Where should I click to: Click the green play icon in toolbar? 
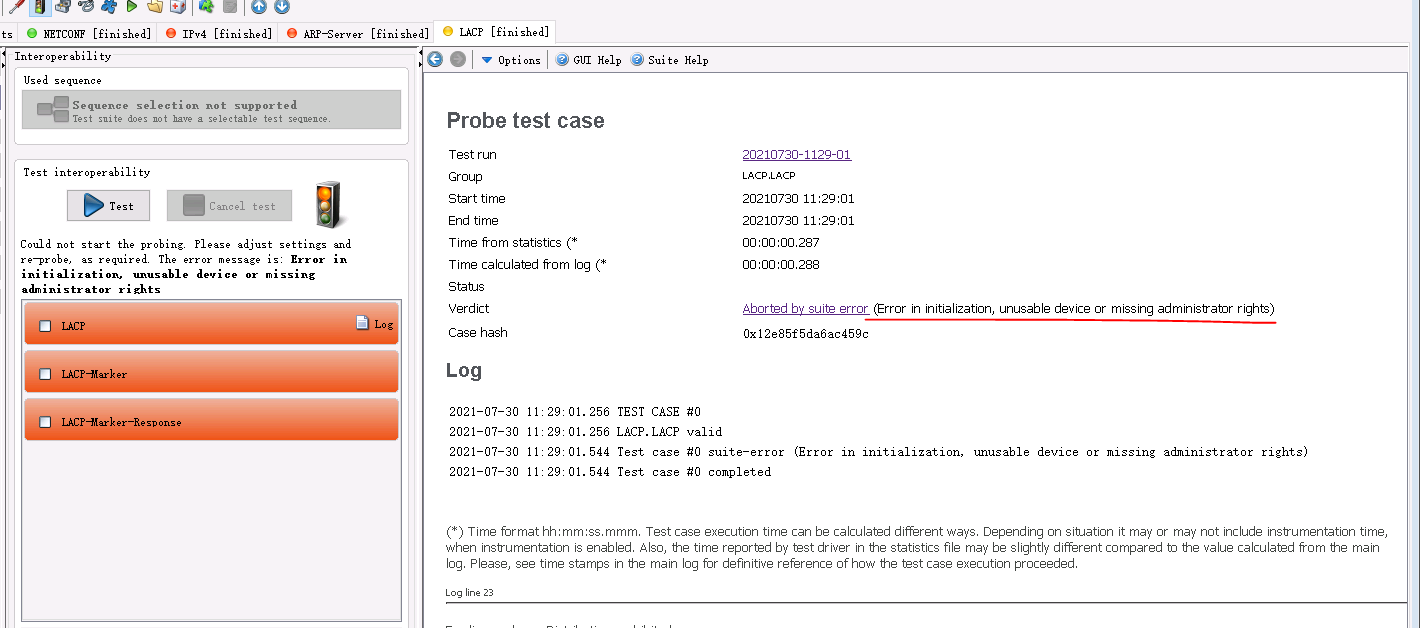(x=132, y=7)
